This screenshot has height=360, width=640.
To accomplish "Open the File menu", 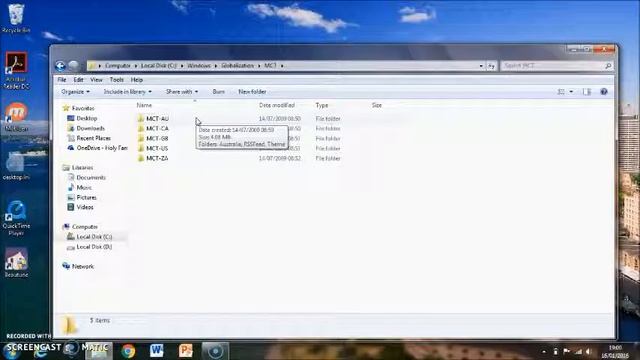I will click(62, 80).
